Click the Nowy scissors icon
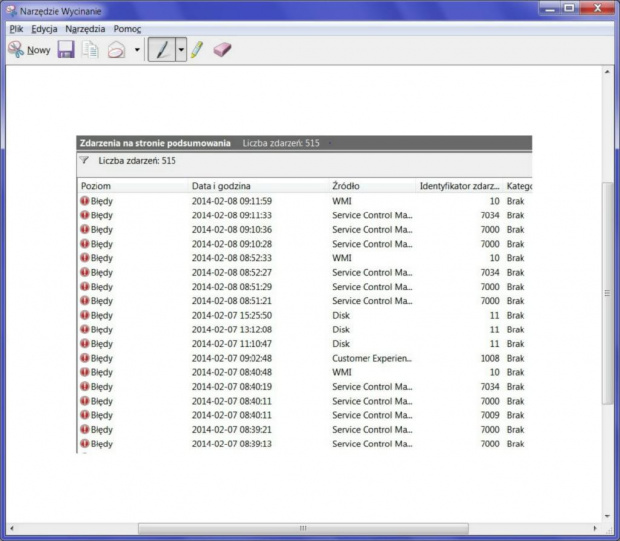Screen dimensions: 620x541 pyautogui.click(x=16, y=50)
